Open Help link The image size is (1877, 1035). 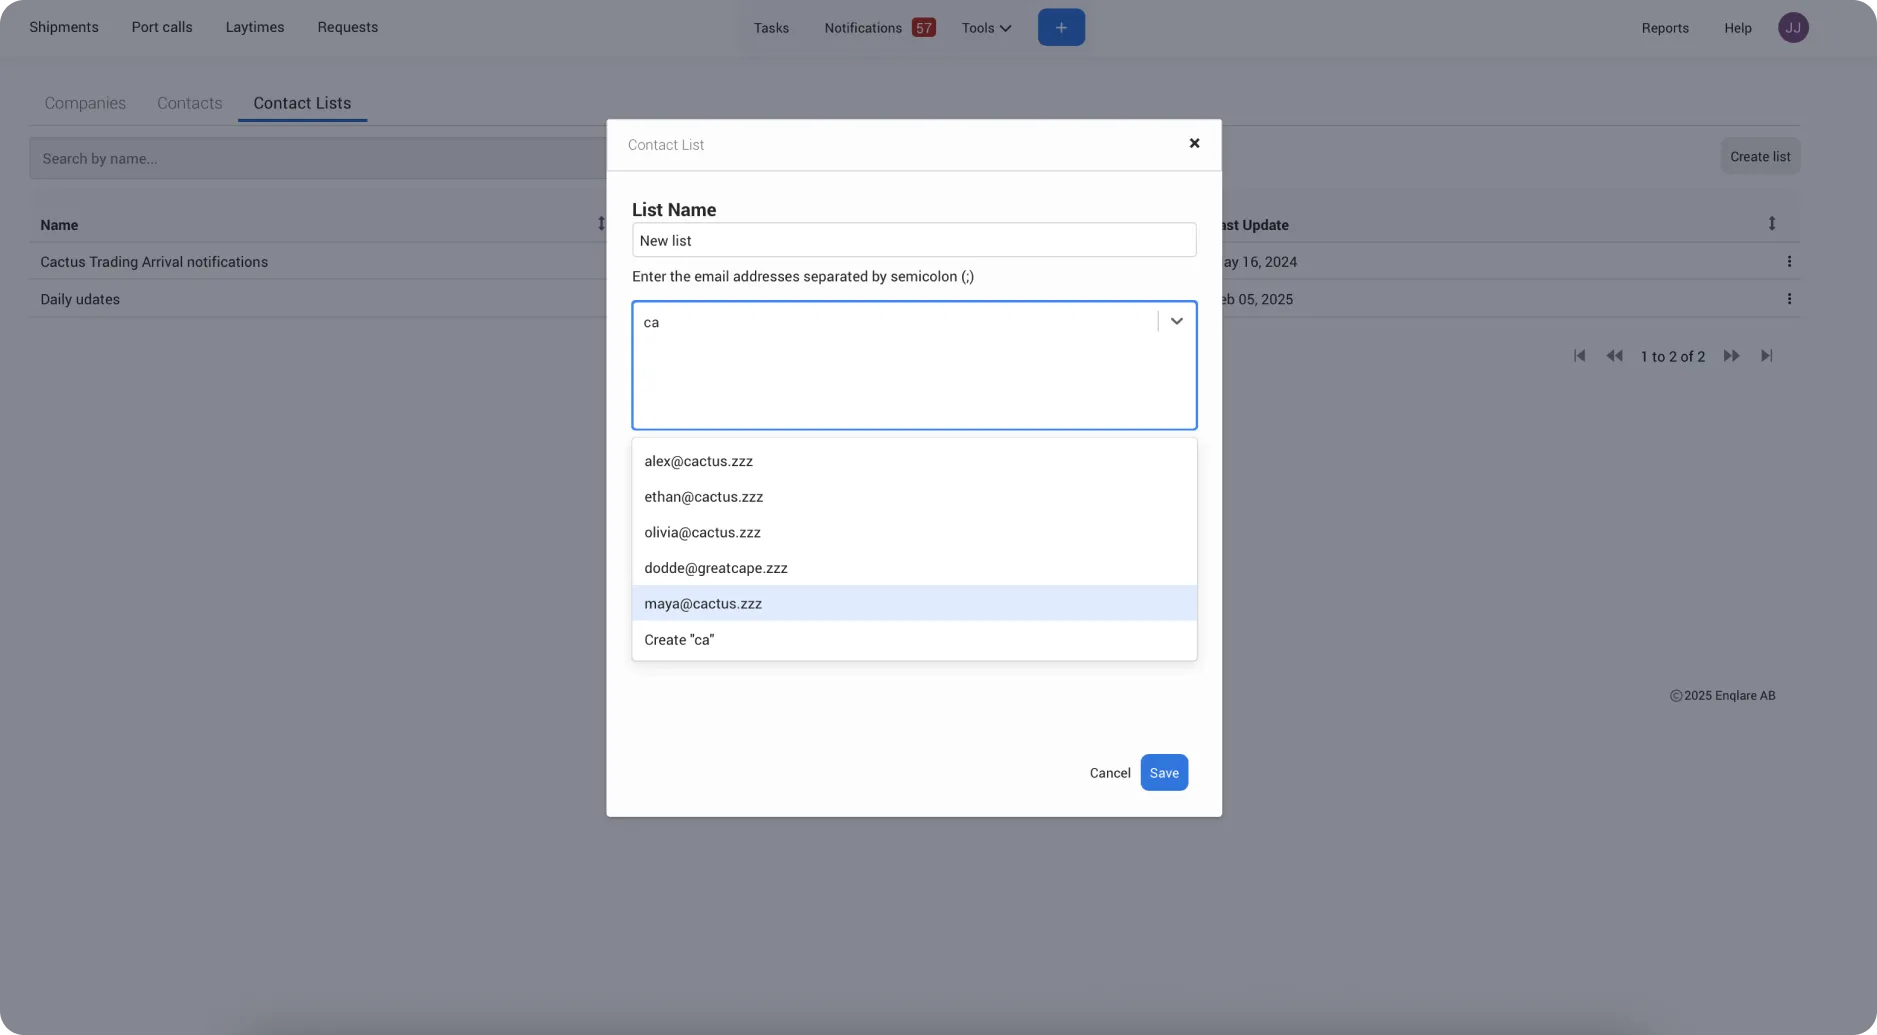click(x=1738, y=28)
